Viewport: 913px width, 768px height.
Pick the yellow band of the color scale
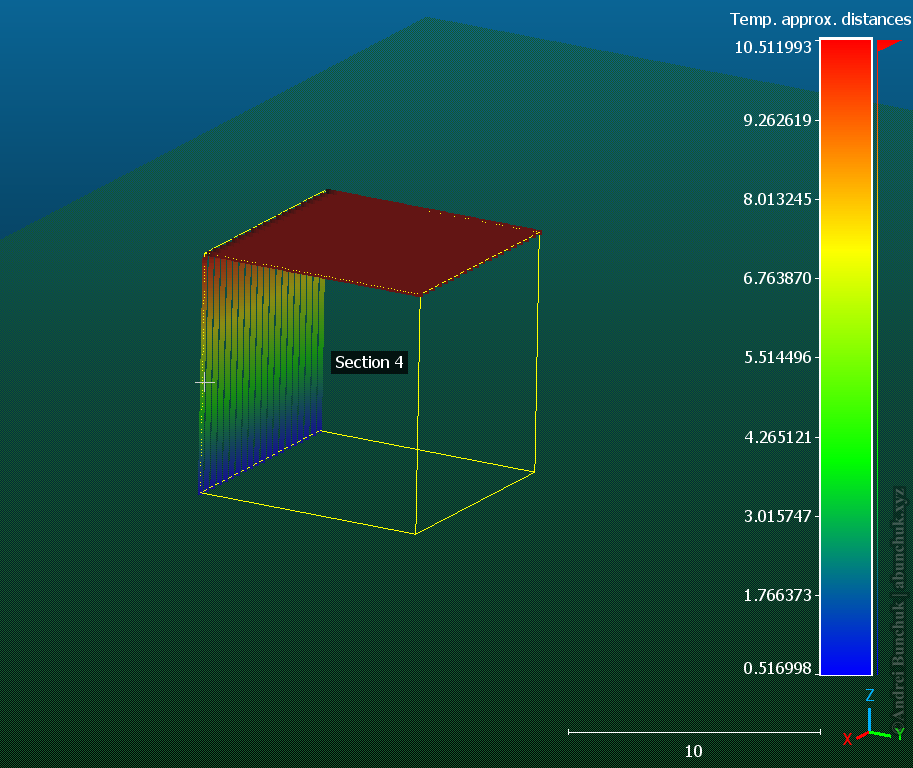(845, 245)
